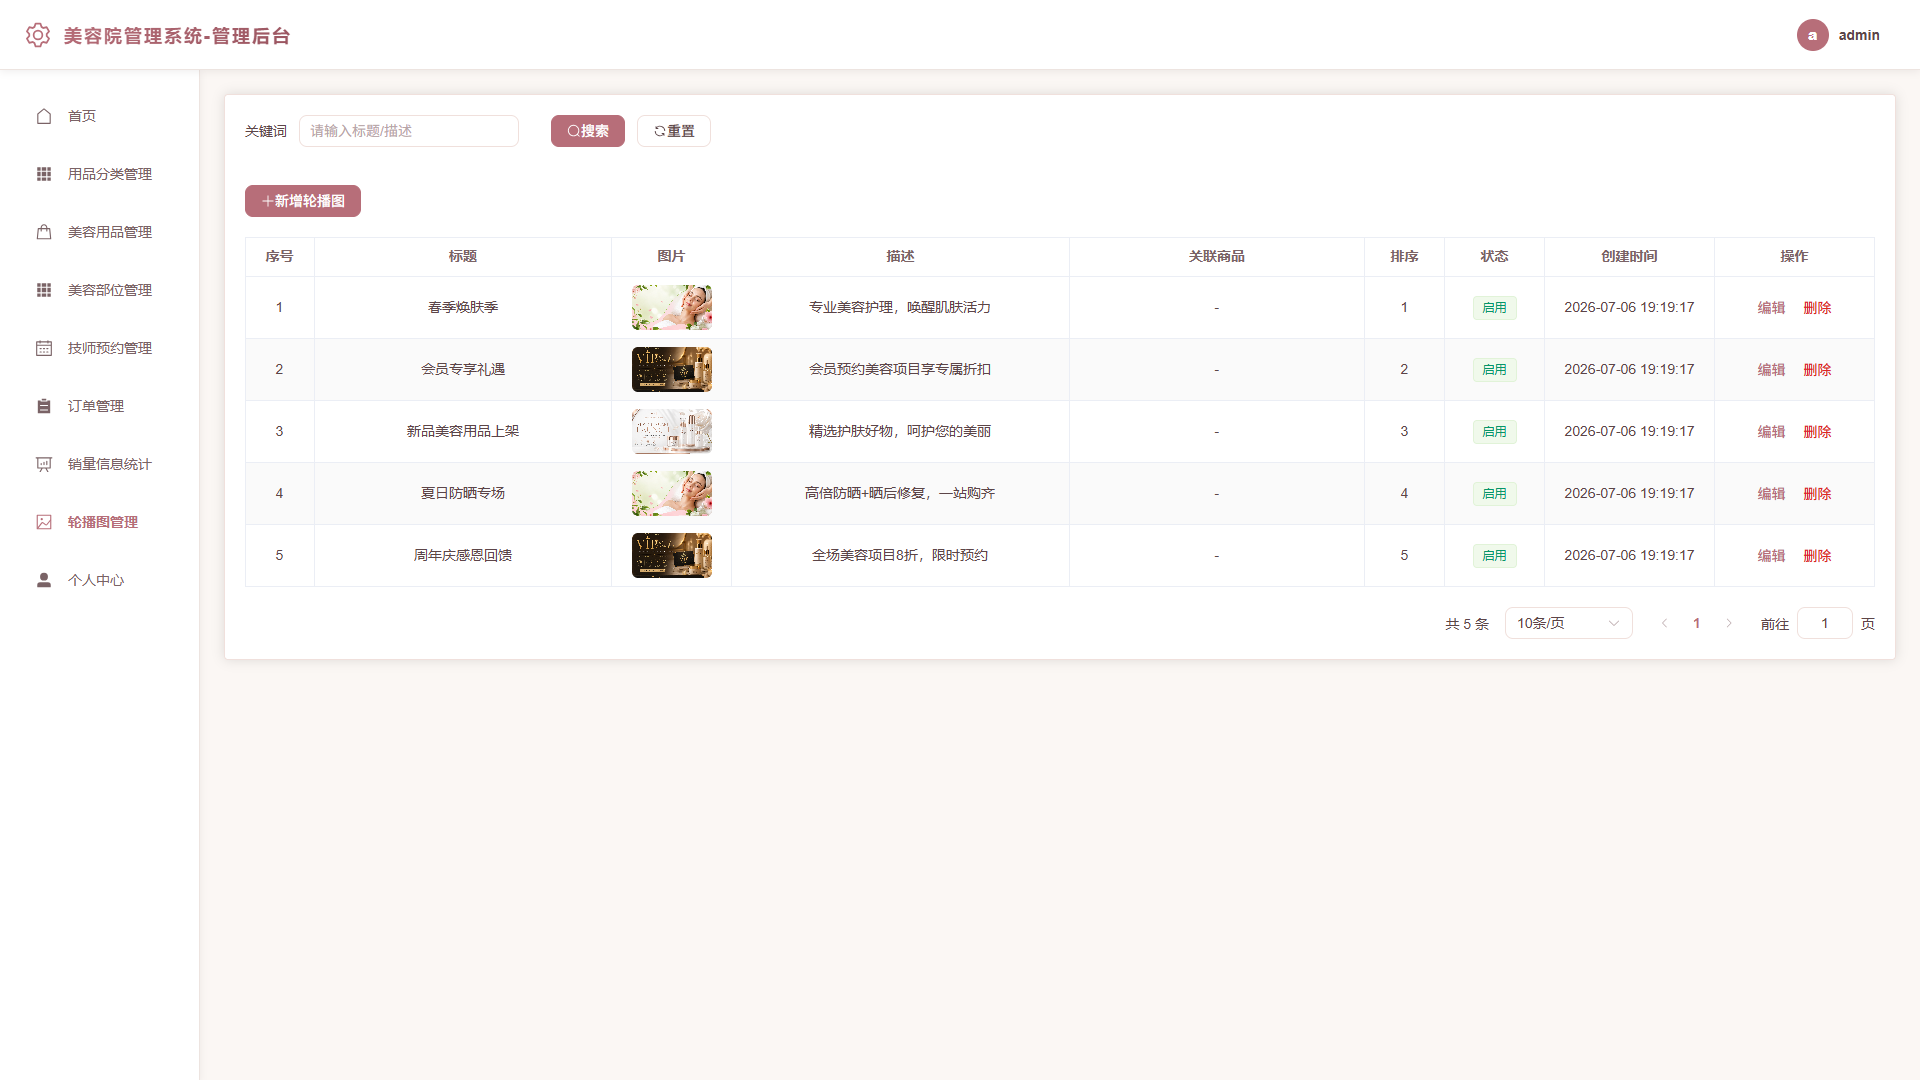
Task: Click the 新增轮播图 button
Action: click(303, 201)
